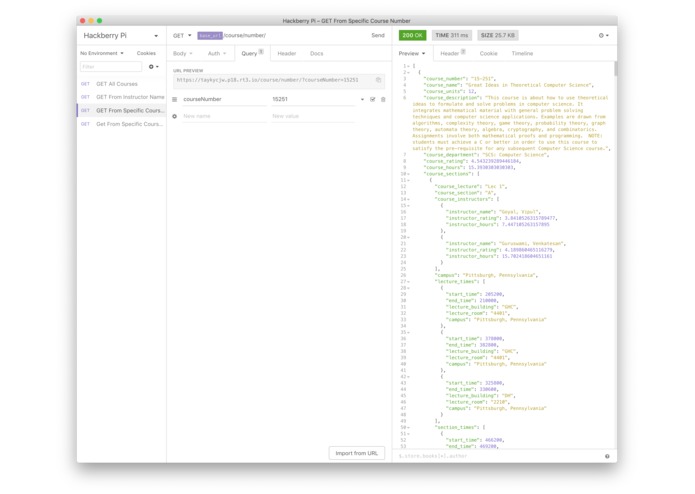Click the "course_number" key in response
This screenshot has width=695, height=494.
444,79
